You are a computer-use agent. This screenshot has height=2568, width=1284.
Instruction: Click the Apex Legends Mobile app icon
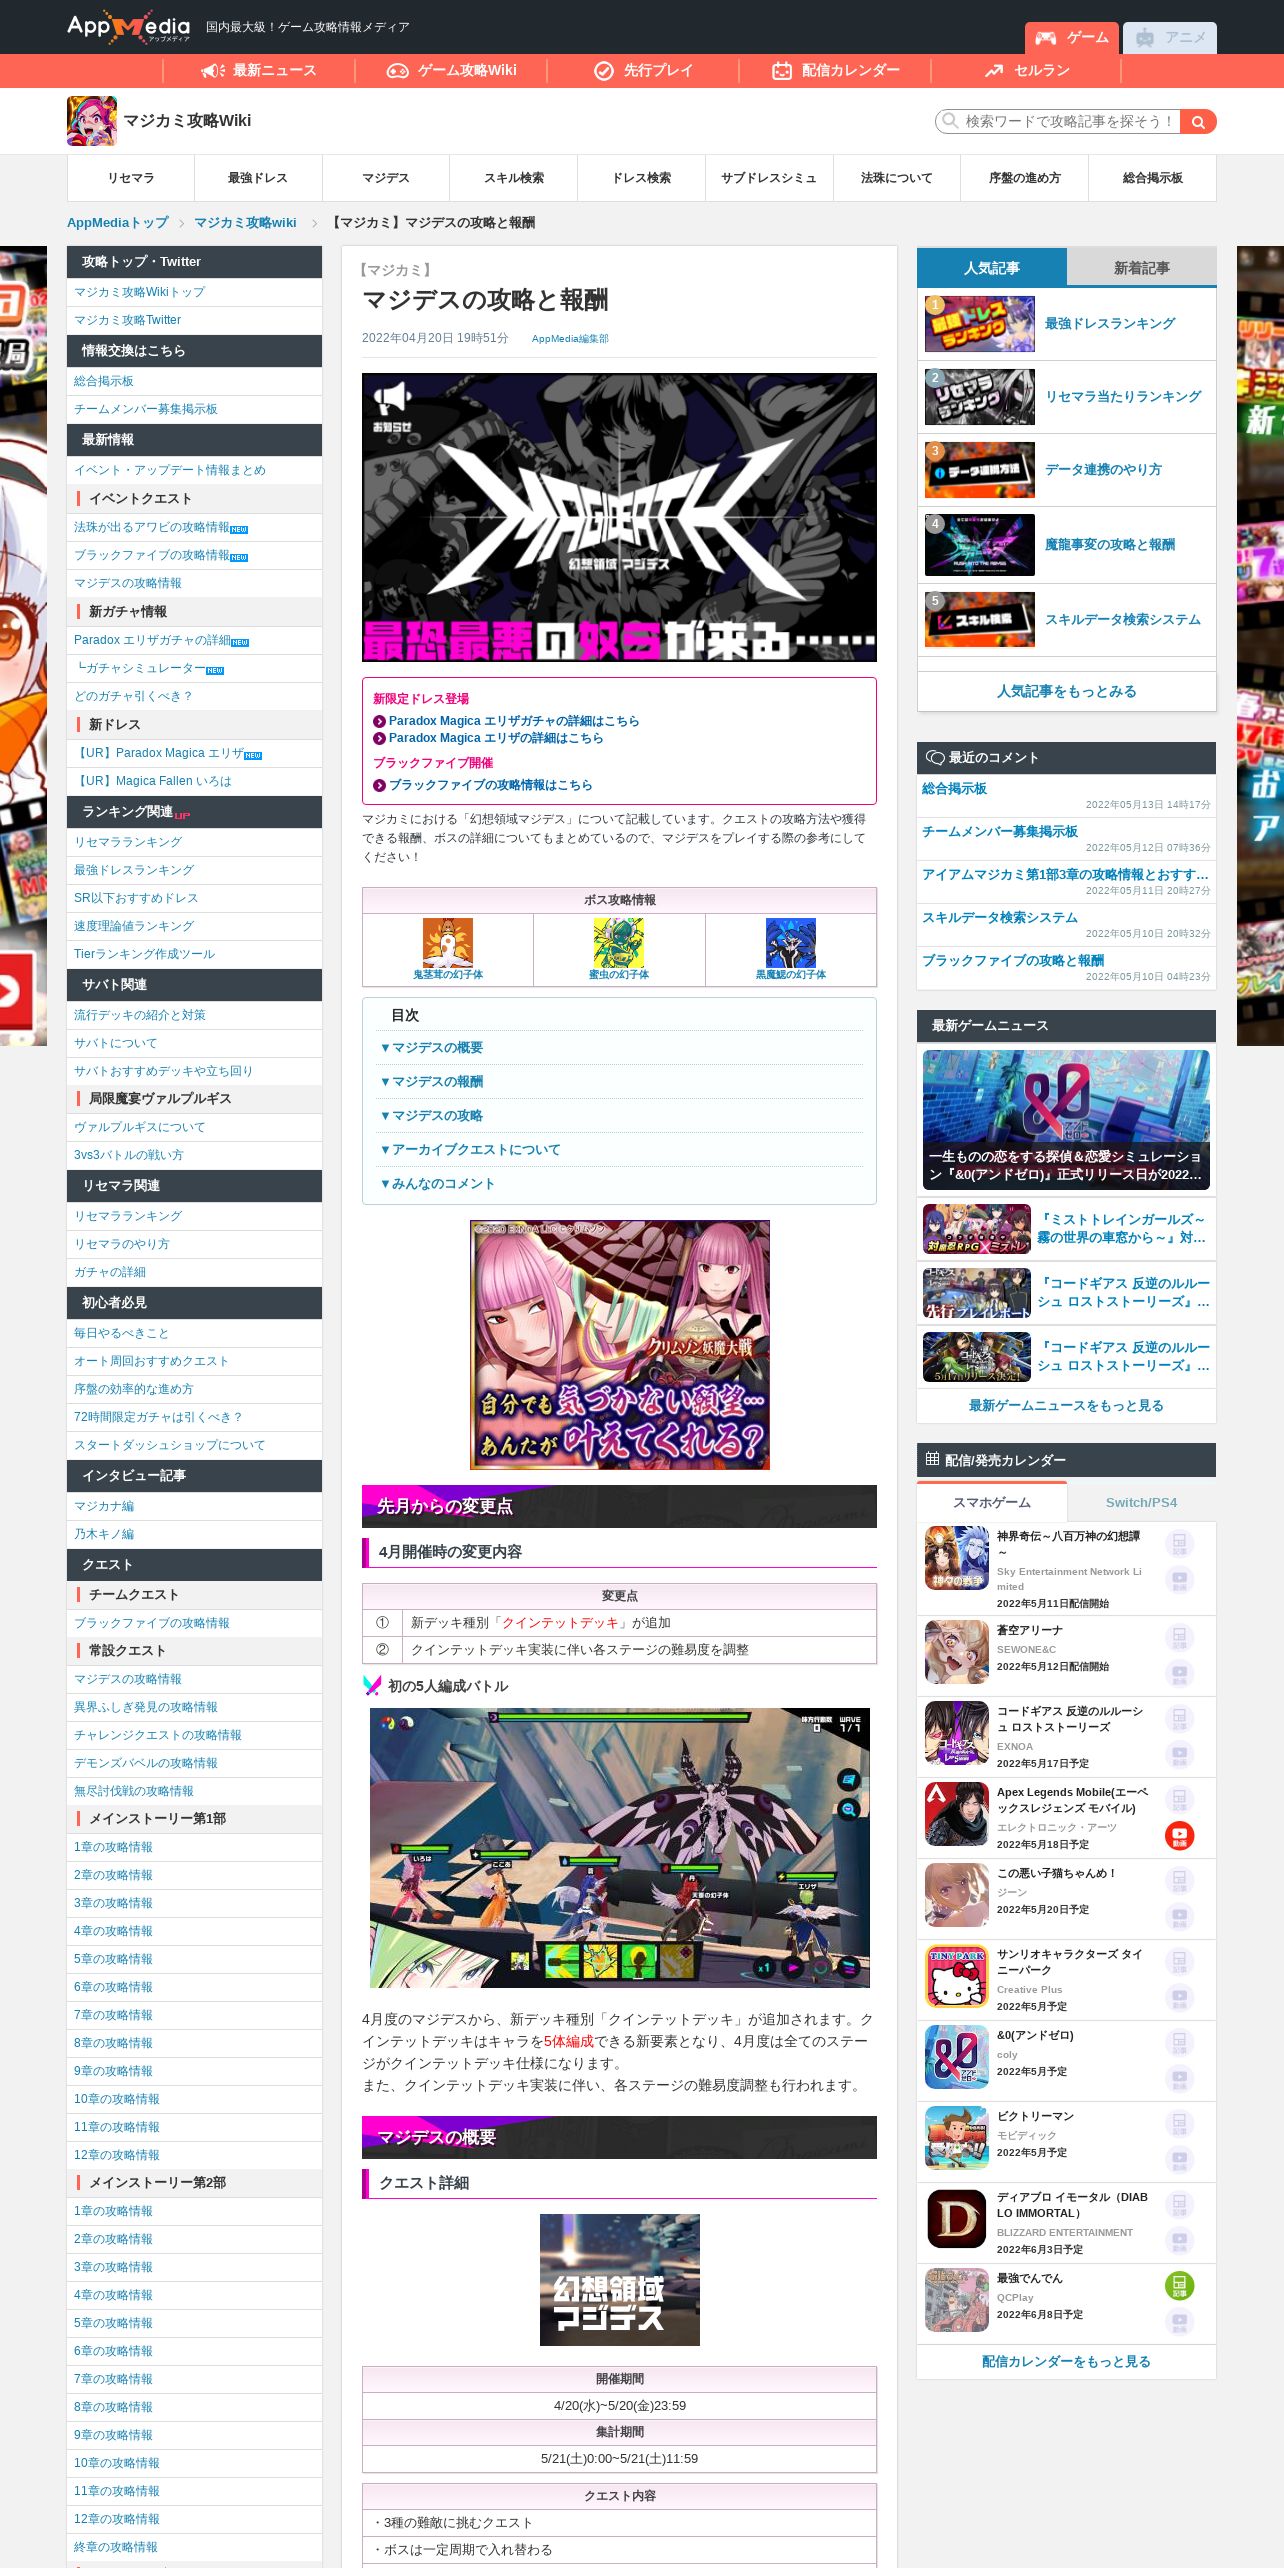[957, 1814]
